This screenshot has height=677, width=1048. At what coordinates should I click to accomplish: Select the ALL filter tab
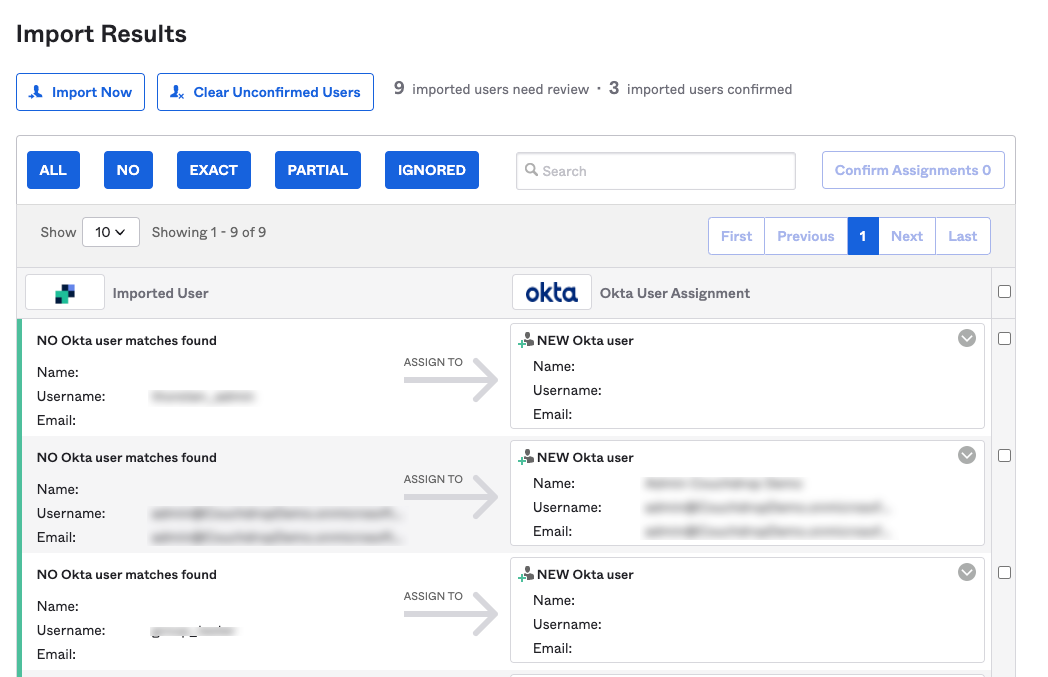pyautogui.click(x=53, y=170)
